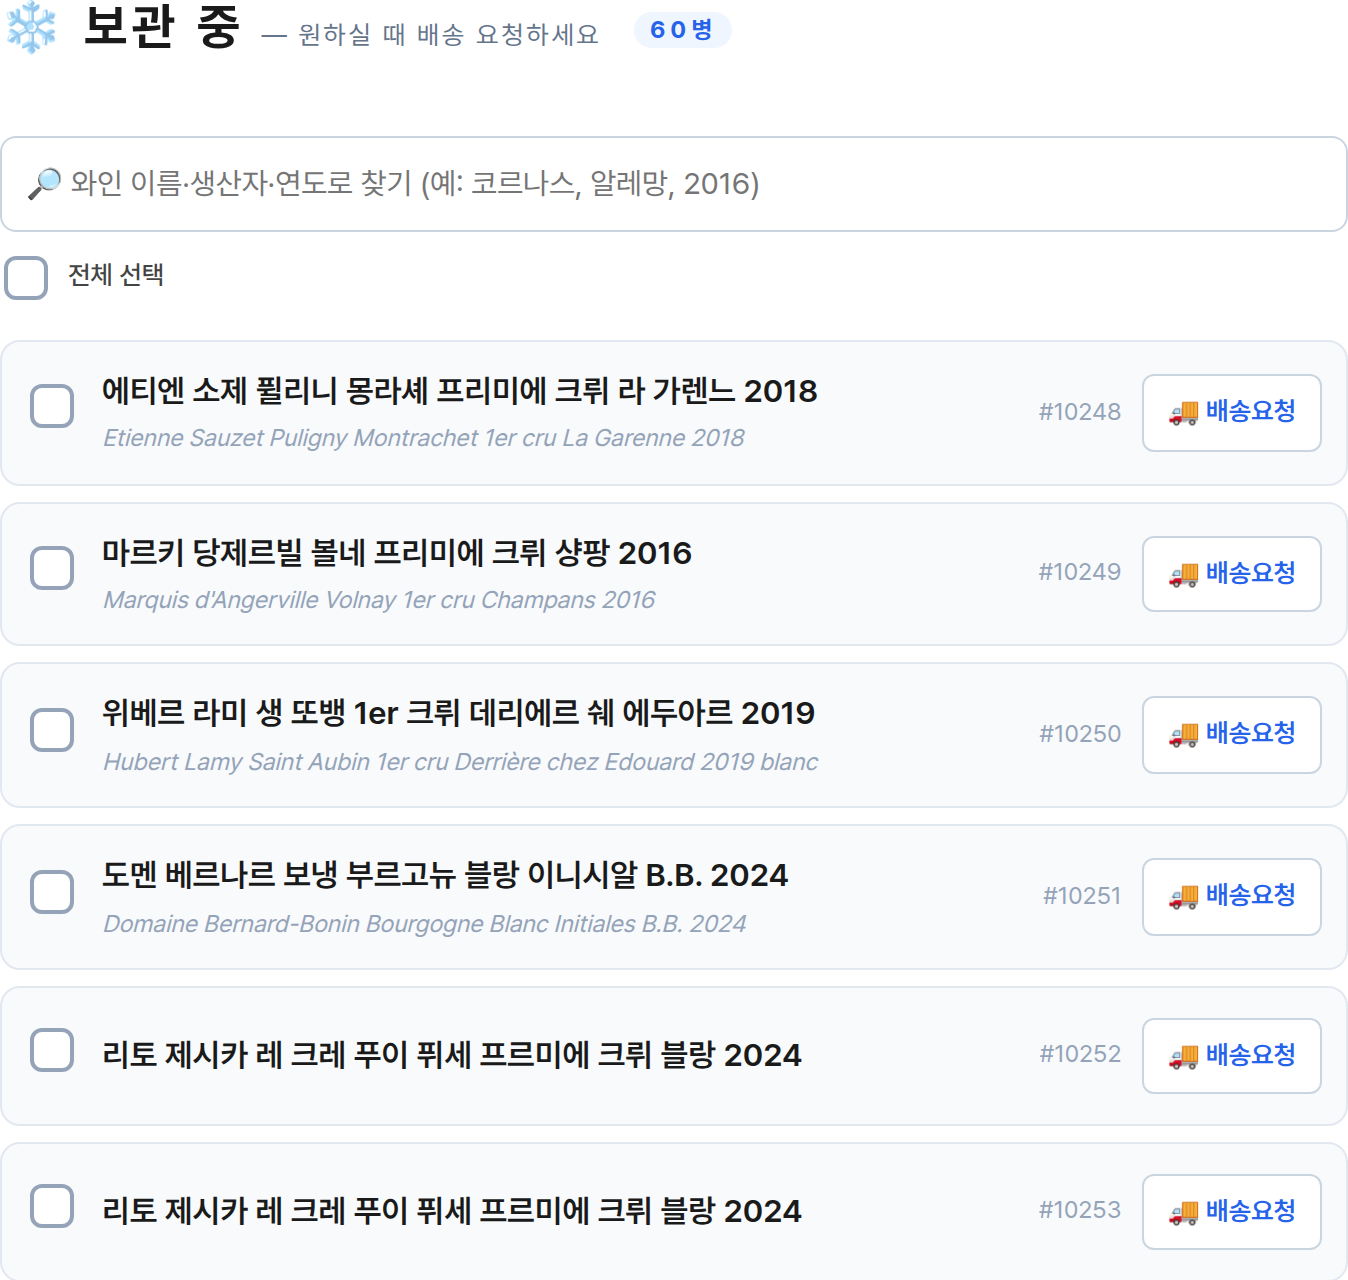Click Hubert Lamy Saint Aubin subtitle
Screen dimensions: 1348x1280
[461, 762]
